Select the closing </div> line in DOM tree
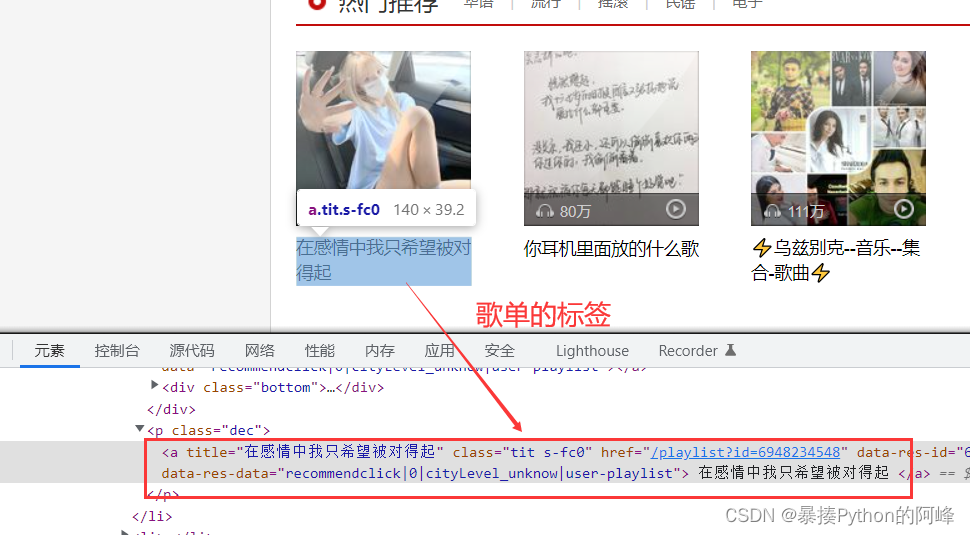The width and height of the screenshot is (970, 535). (x=171, y=409)
